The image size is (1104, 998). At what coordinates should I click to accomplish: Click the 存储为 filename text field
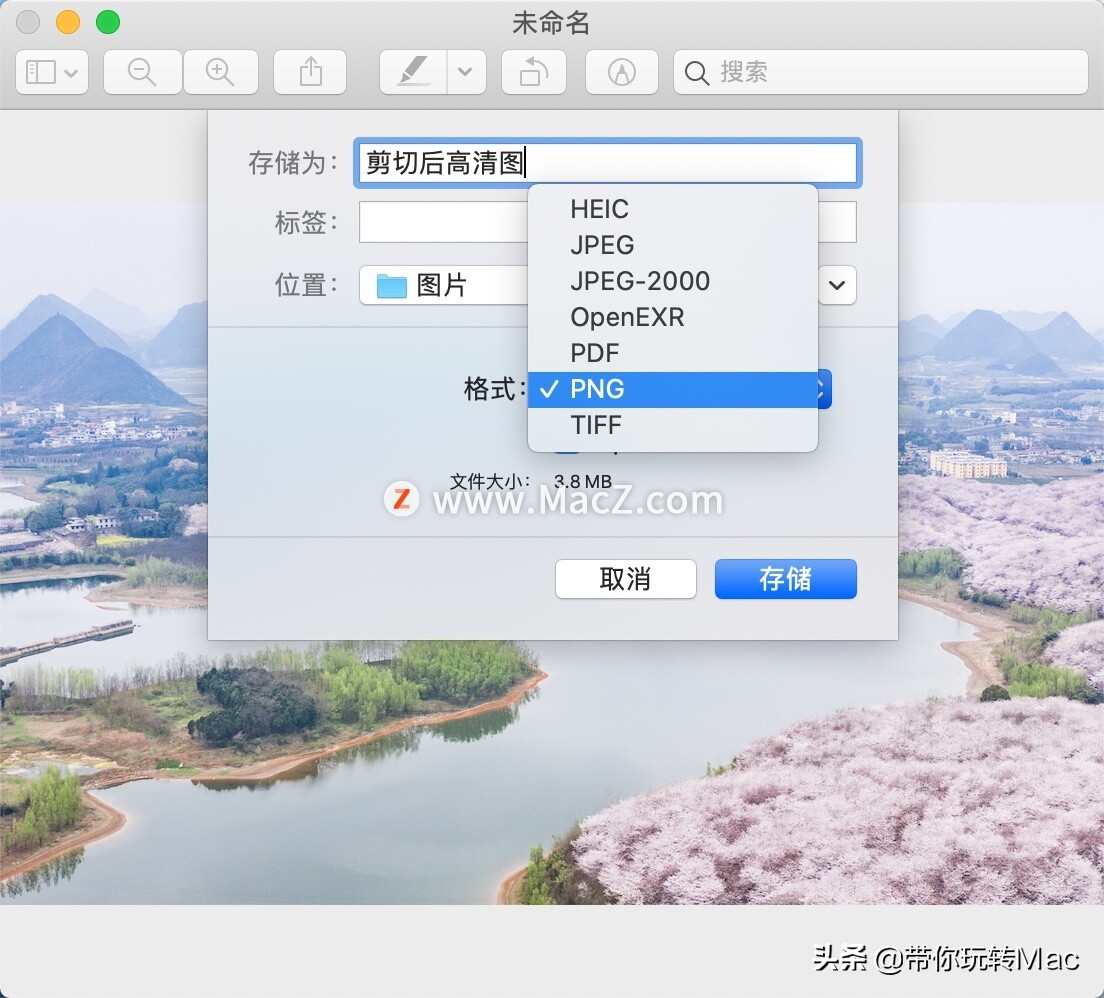[607, 163]
